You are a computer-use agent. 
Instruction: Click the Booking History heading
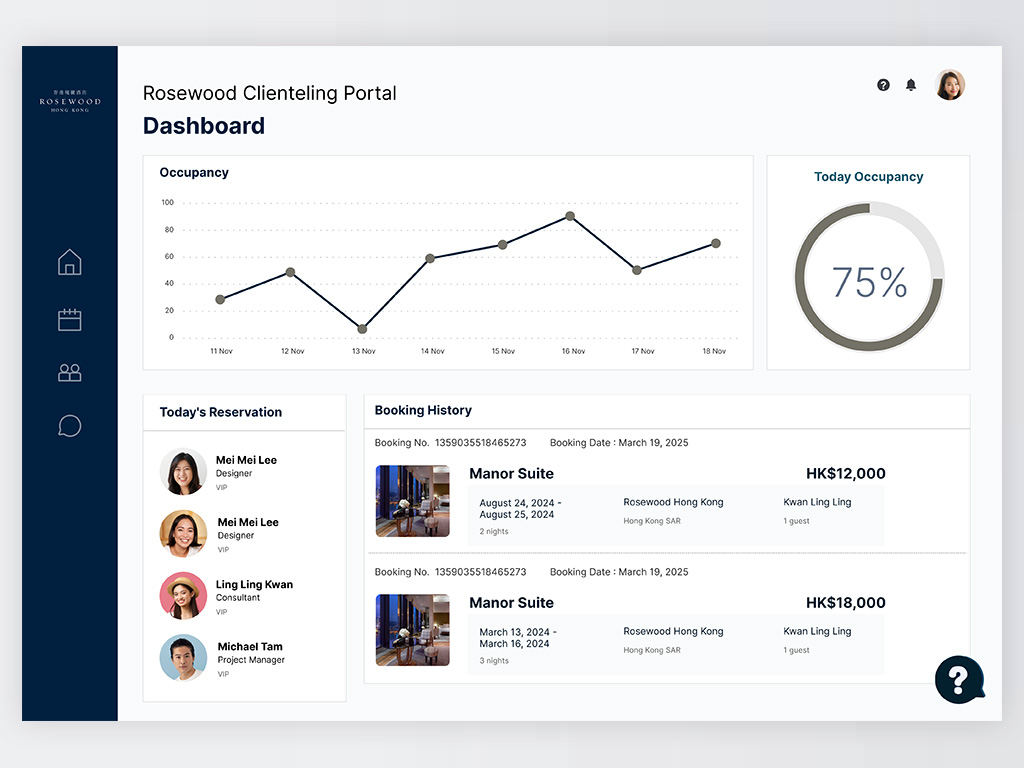tap(423, 410)
